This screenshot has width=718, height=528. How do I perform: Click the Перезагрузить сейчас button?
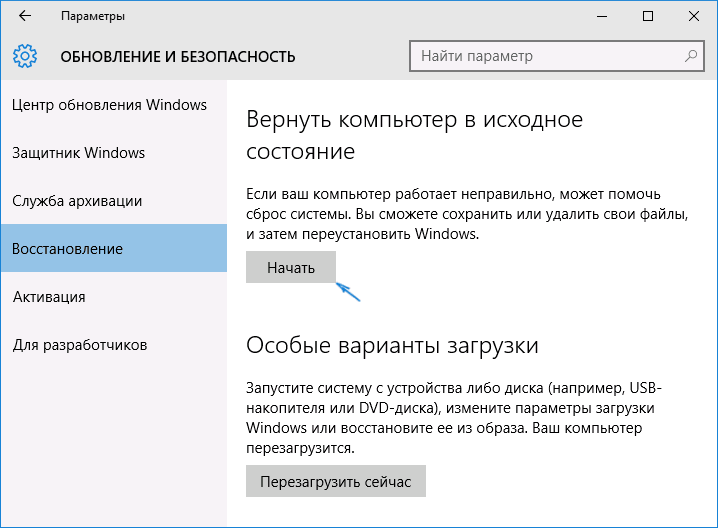pos(336,481)
